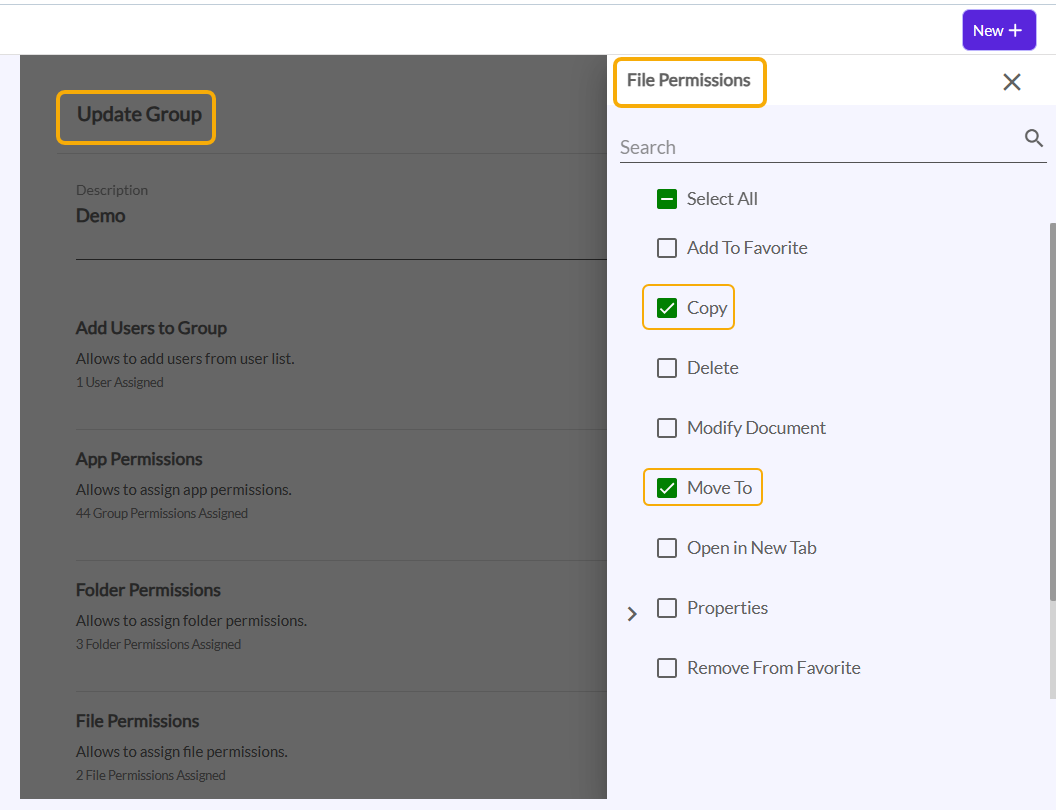
Task: Toggle the Select All checkbox
Action: tap(667, 199)
